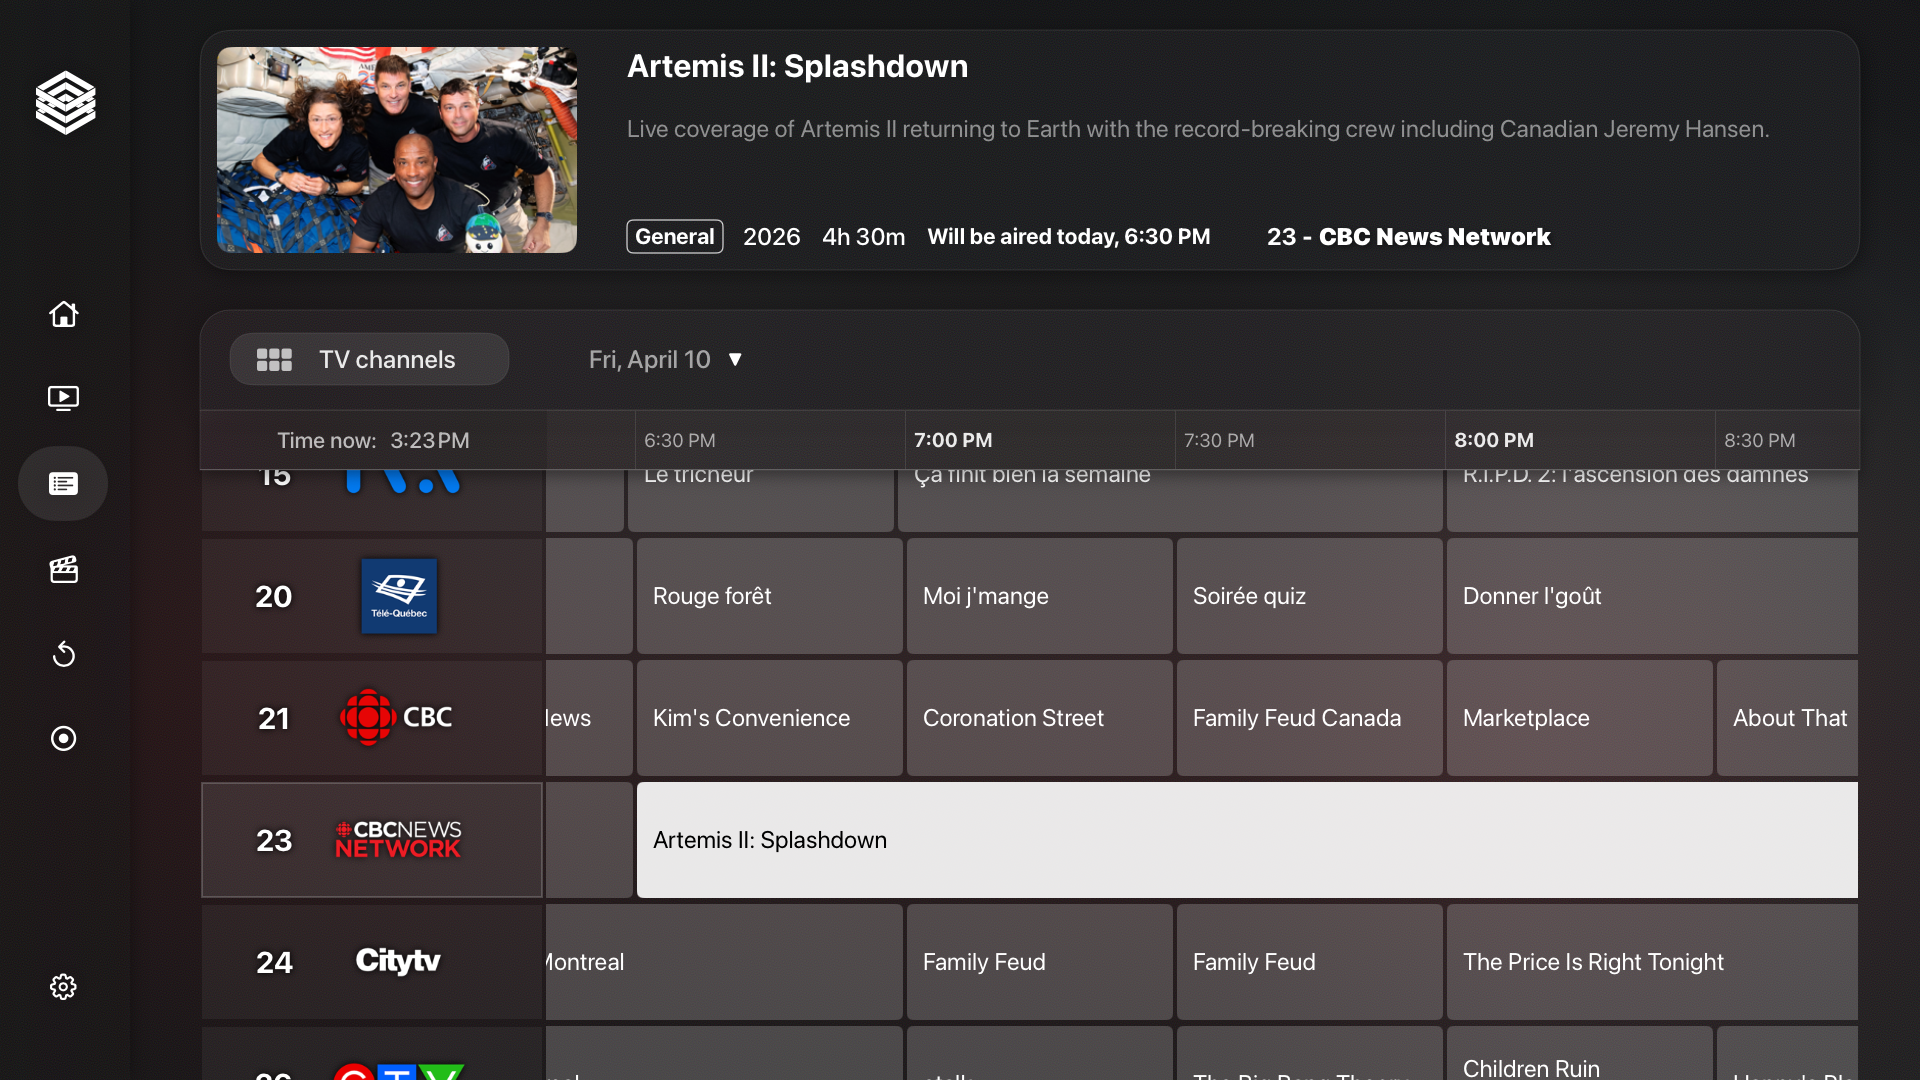This screenshot has height=1080, width=1920.
Task: Click channel number 23
Action: (274, 841)
